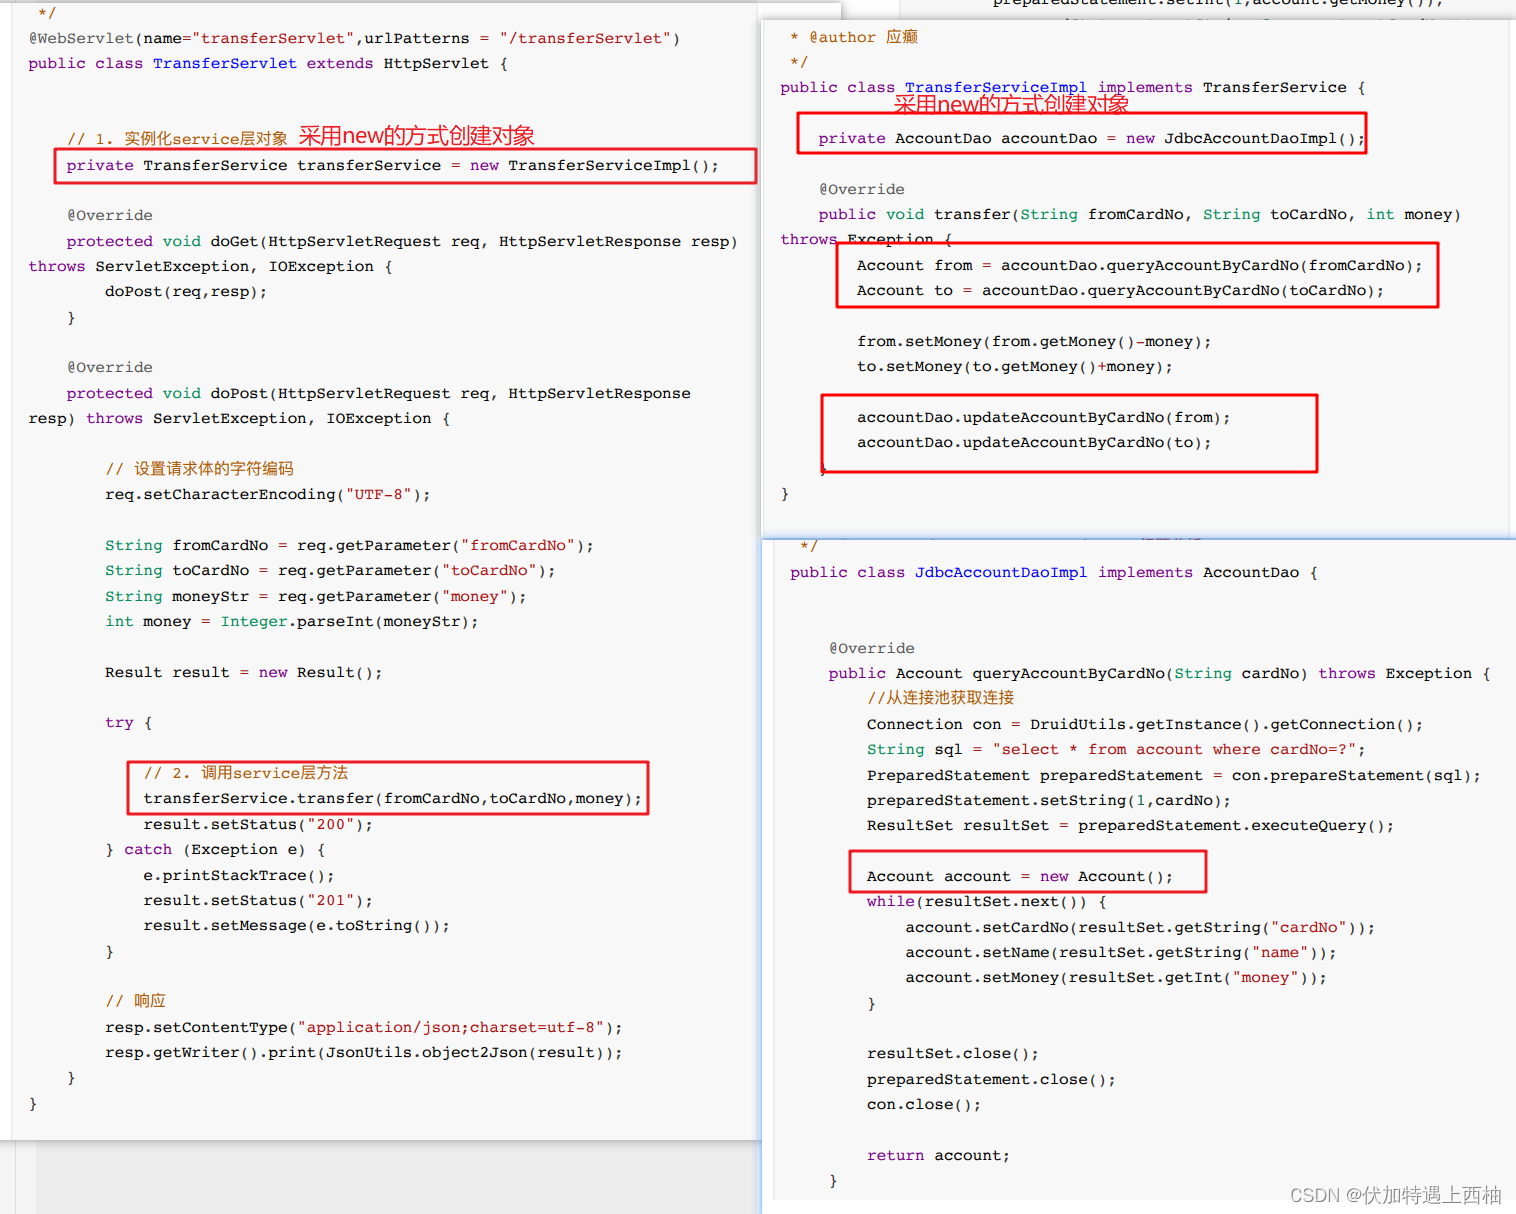The width and height of the screenshot is (1516, 1214).
Task: Select the 'String moneyStr = req.getParameter' line
Action: 316,596
